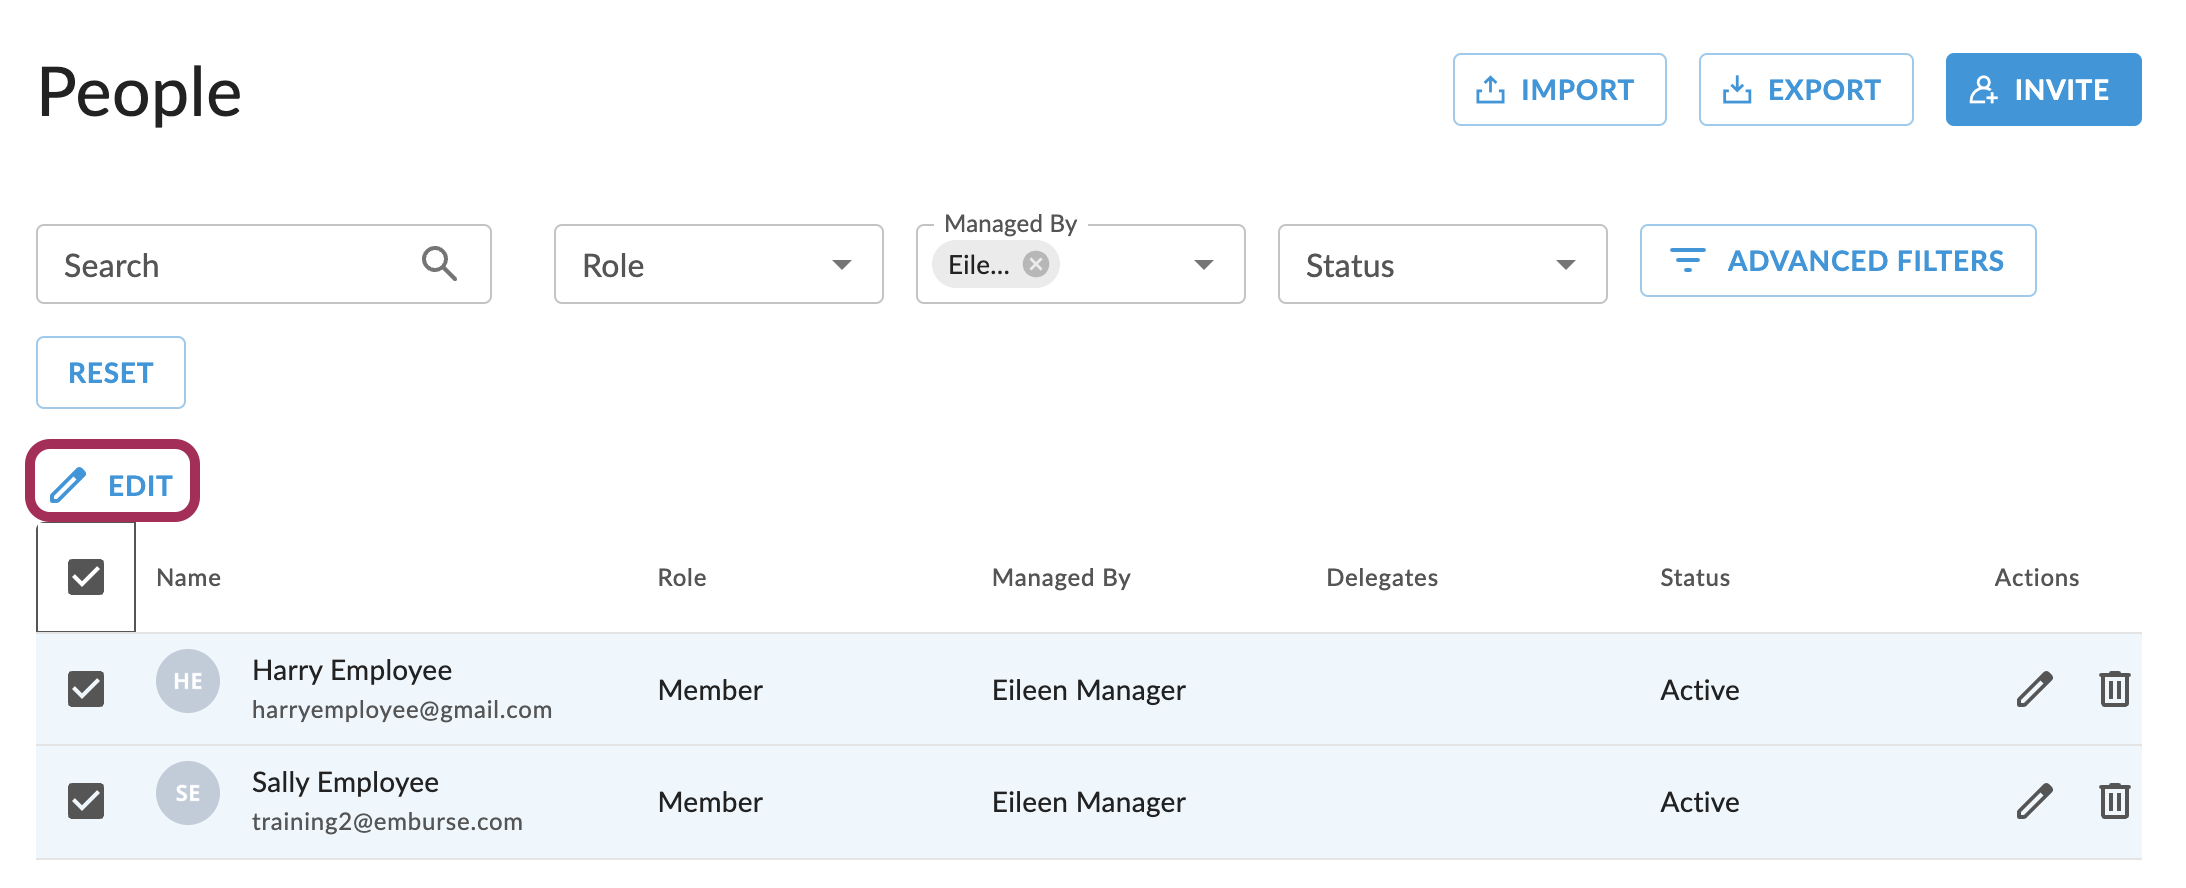Delete Sally Employee using trash icon
Viewport: 2186px width, 888px height.
2114,801
